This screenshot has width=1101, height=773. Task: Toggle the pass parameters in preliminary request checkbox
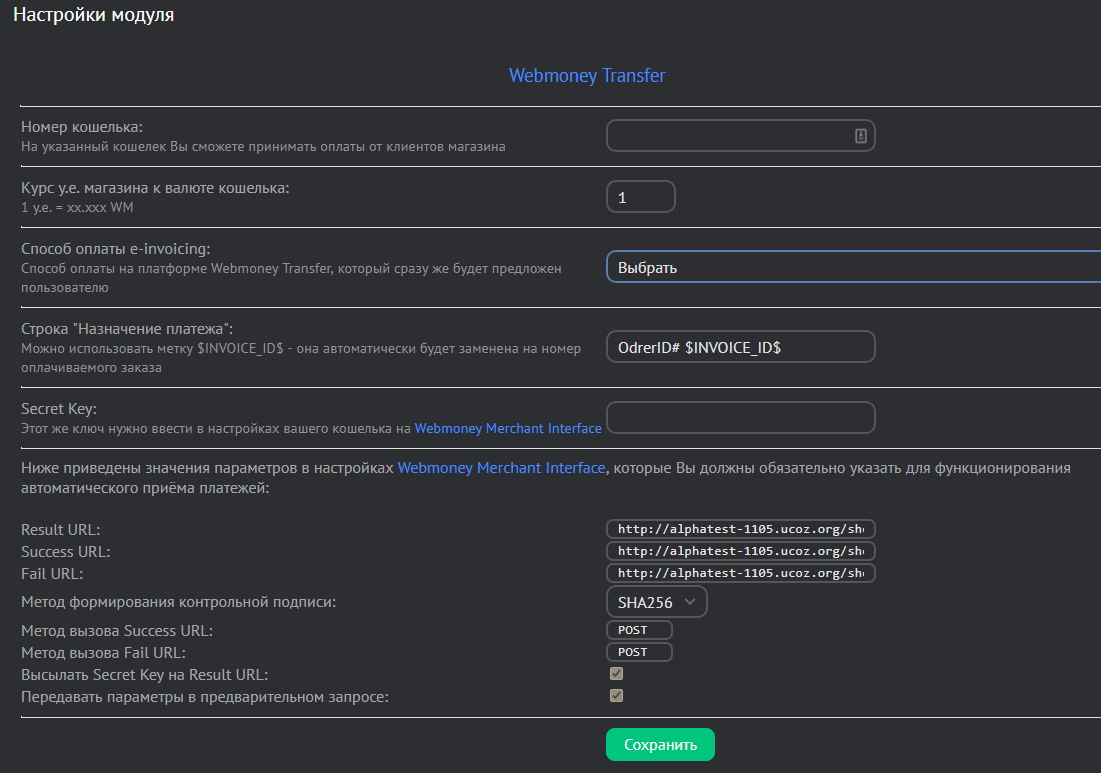617,695
